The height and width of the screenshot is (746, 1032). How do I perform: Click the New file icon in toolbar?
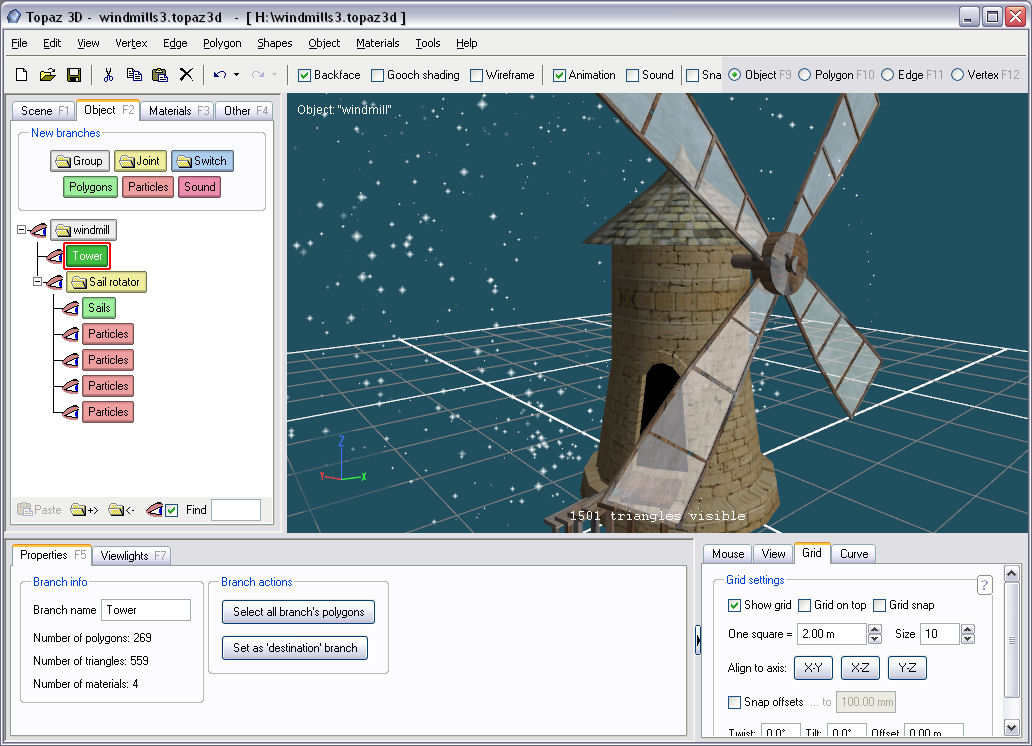[x=22, y=75]
